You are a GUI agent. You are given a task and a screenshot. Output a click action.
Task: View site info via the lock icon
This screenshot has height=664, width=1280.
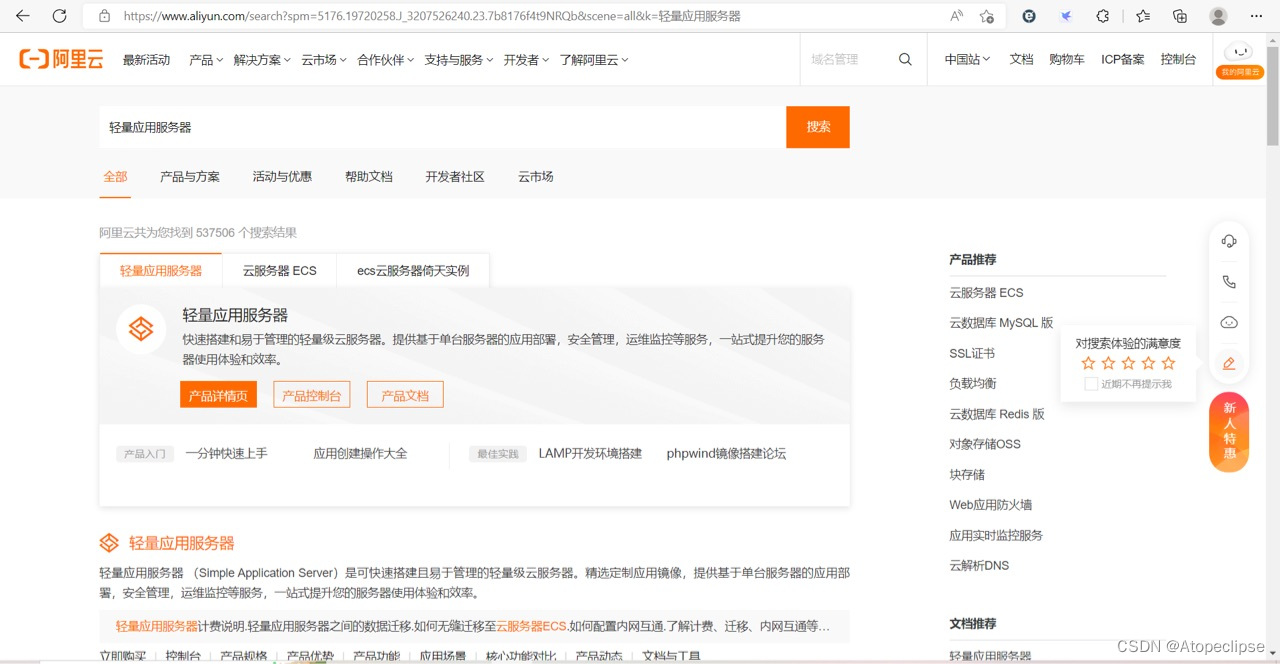pos(104,16)
